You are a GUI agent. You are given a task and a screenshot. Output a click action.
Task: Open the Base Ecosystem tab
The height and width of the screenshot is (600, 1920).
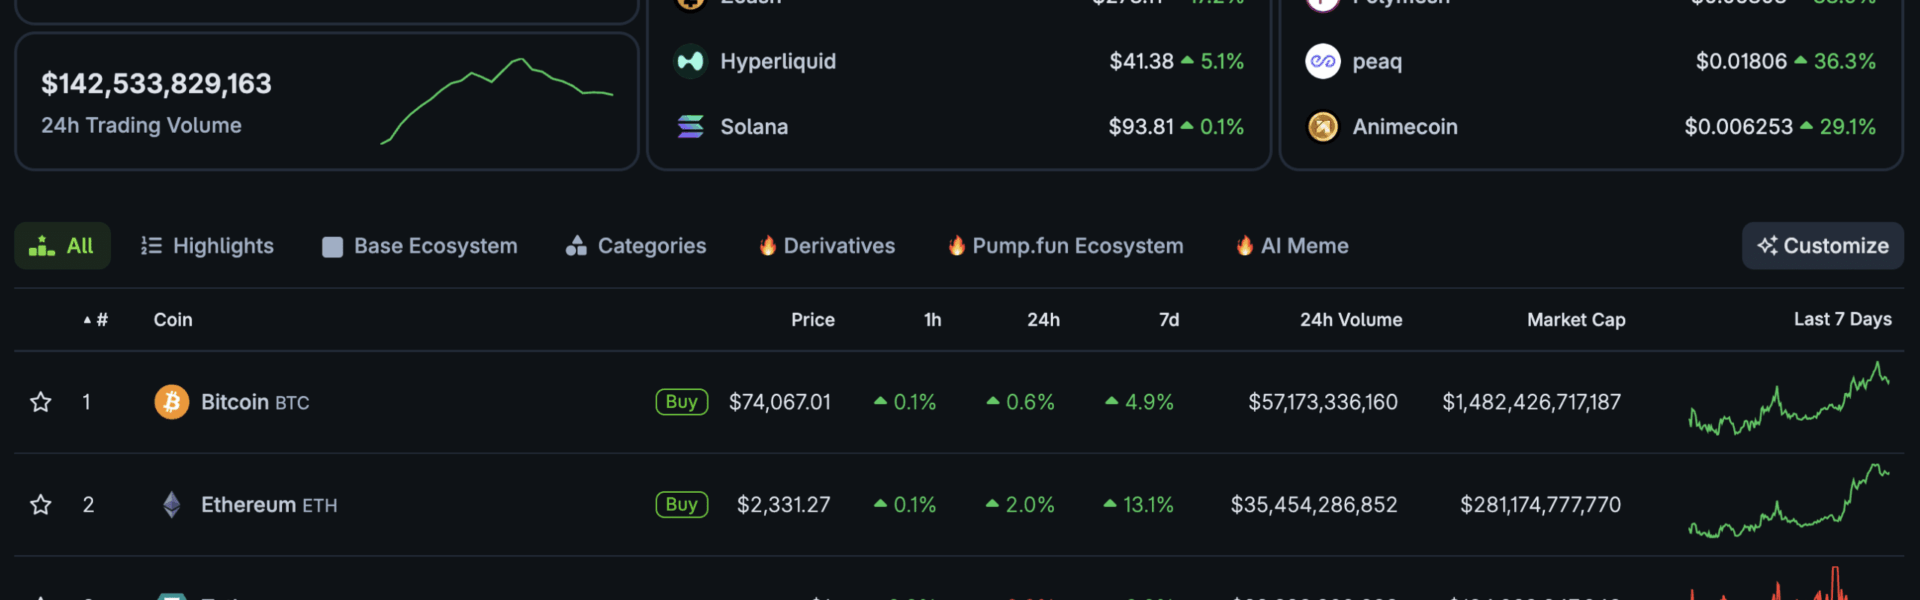point(420,246)
